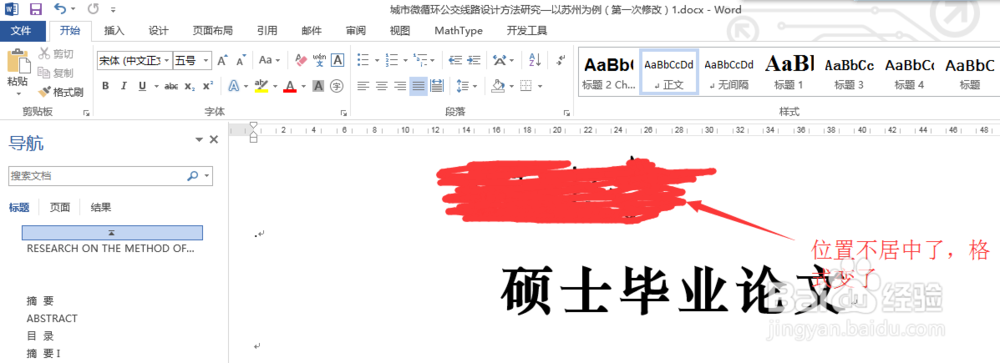Click the multilevel list icon

click(x=420, y=61)
